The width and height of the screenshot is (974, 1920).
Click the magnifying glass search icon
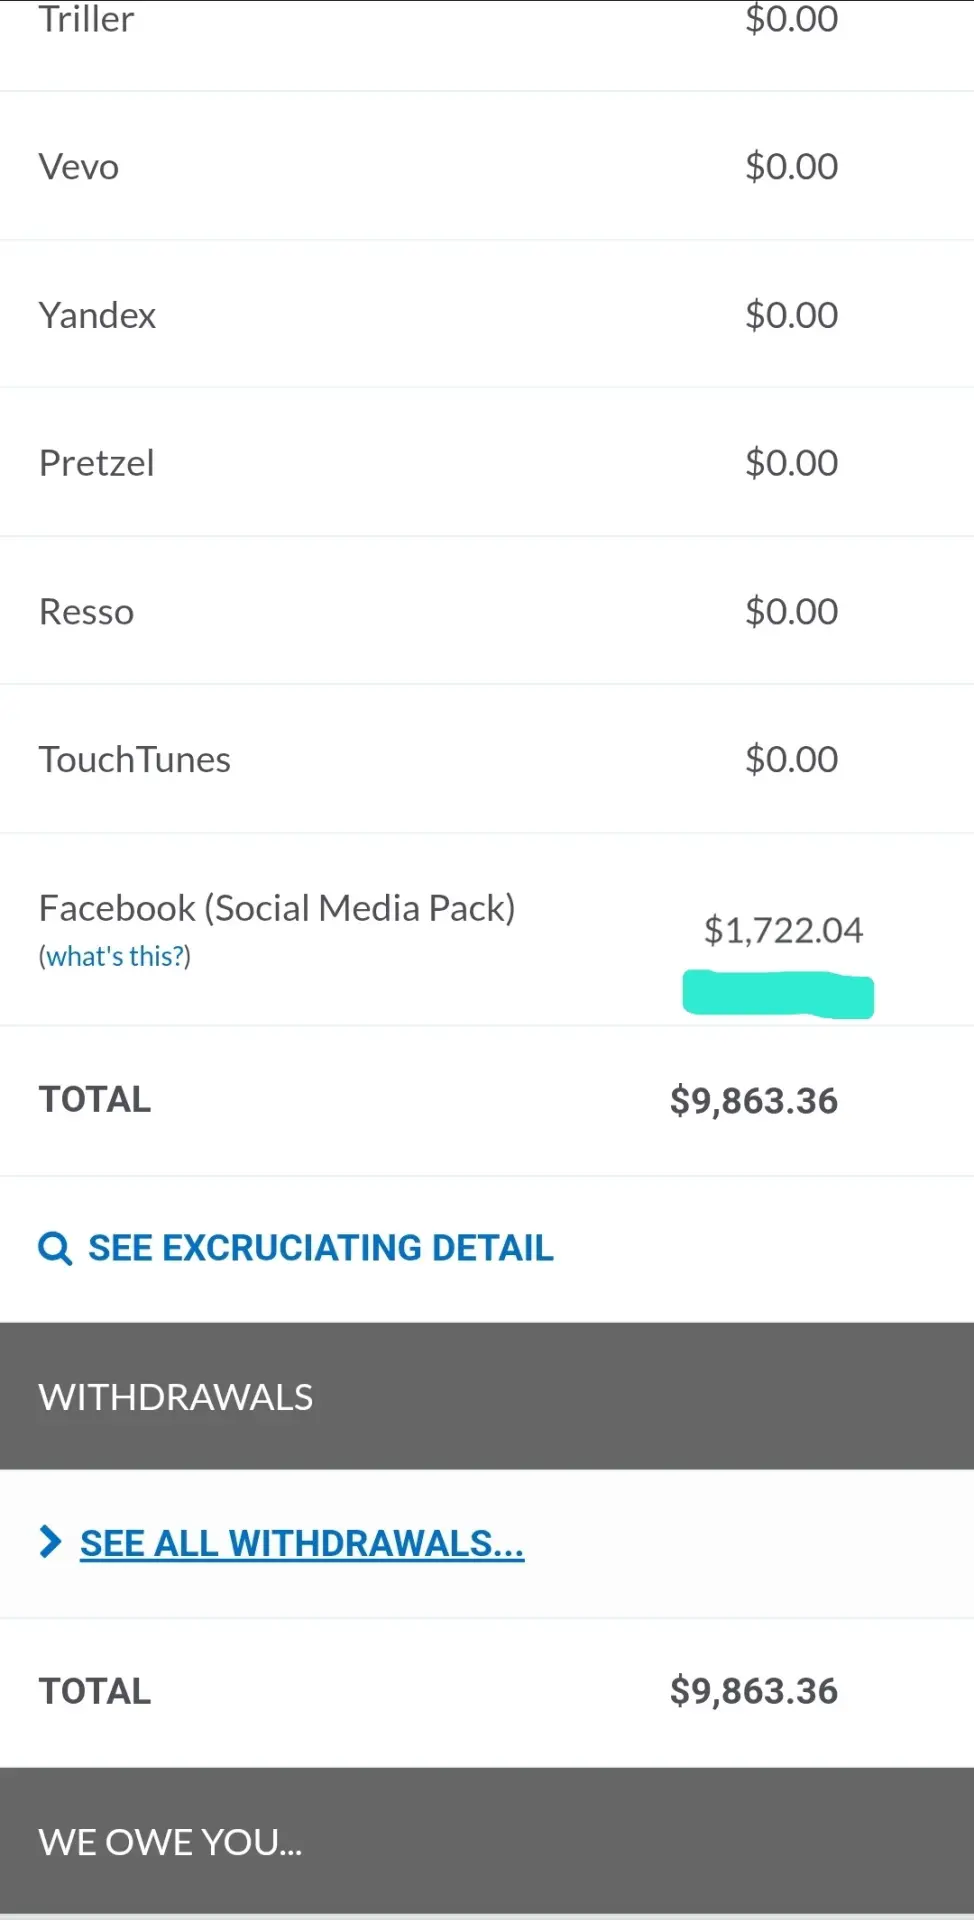(55, 1249)
